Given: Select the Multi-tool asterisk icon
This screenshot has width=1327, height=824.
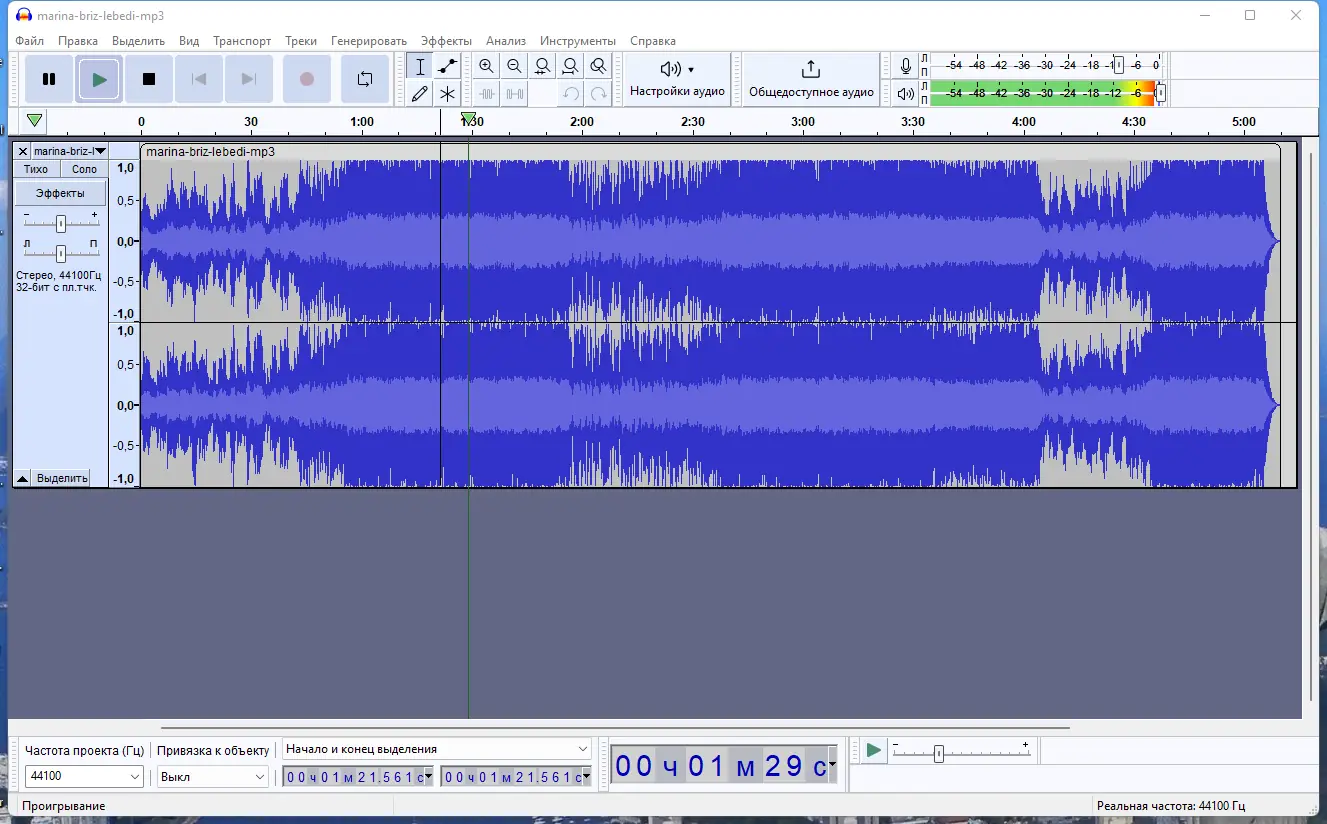Looking at the screenshot, I should (447, 94).
